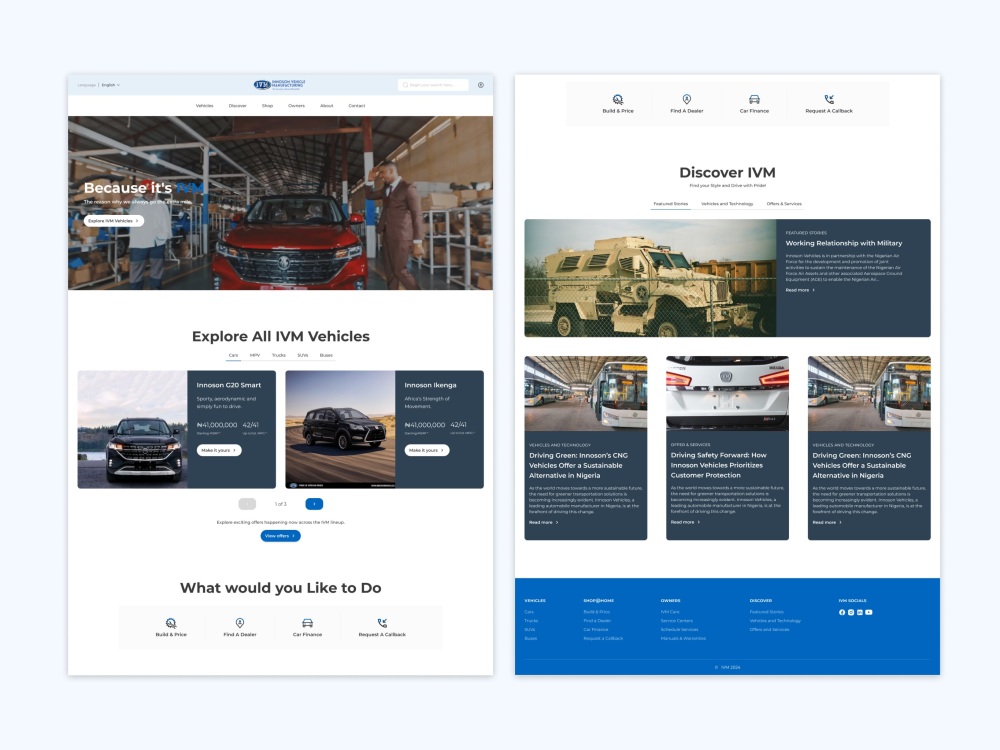Click footer Service Centers link
This screenshot has width=1000, height=750.
(677, 621)
